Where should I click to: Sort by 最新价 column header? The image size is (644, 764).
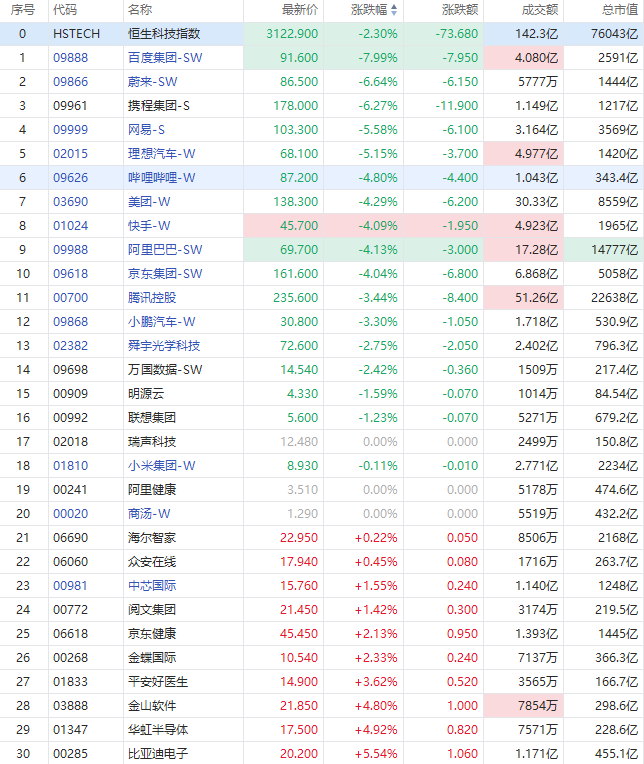click(300, 10)
